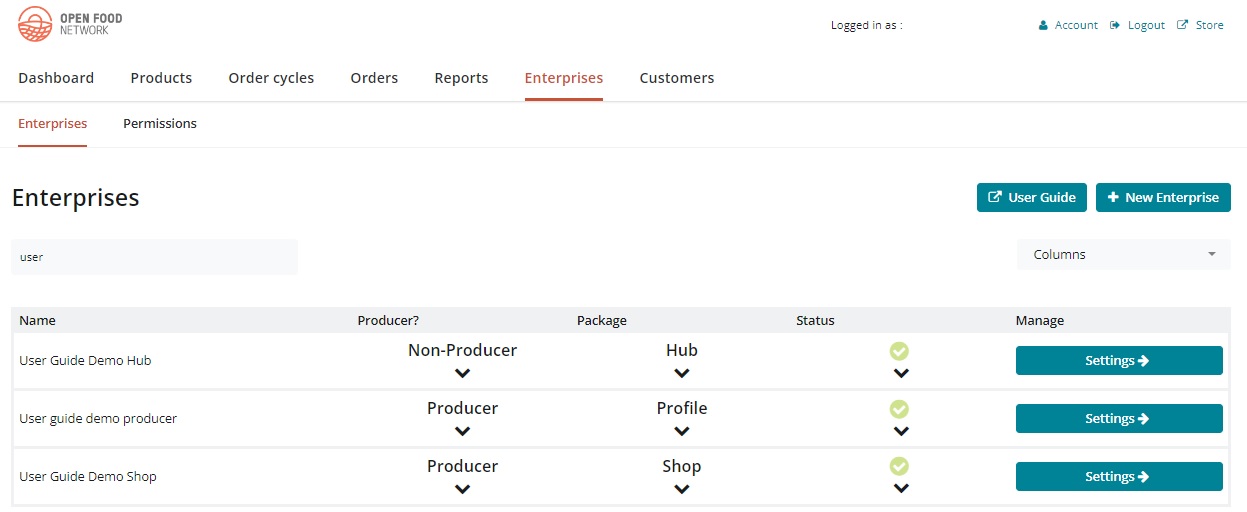The height and width of the screenshot is (512, 1247).
Task: Open the Columns dropdown
Action: coord(1123,254)
